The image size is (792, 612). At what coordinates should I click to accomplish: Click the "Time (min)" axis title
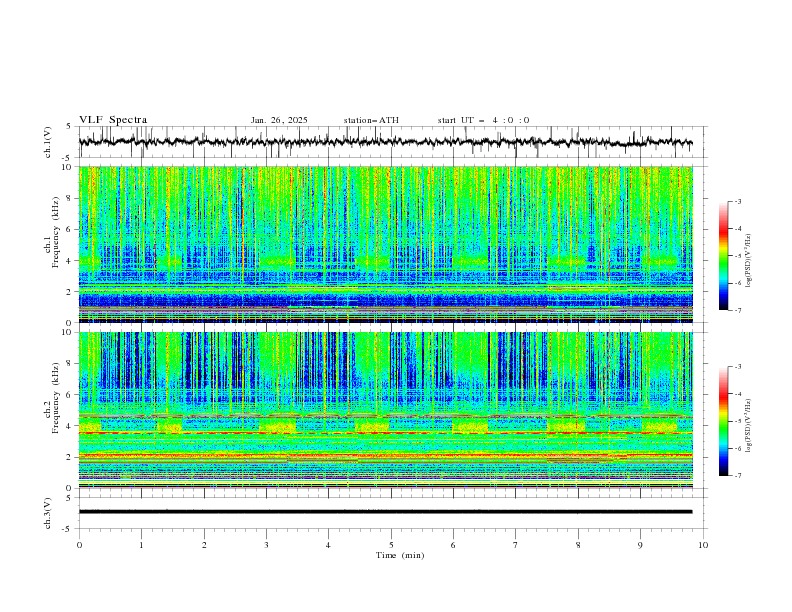(400, 555)
